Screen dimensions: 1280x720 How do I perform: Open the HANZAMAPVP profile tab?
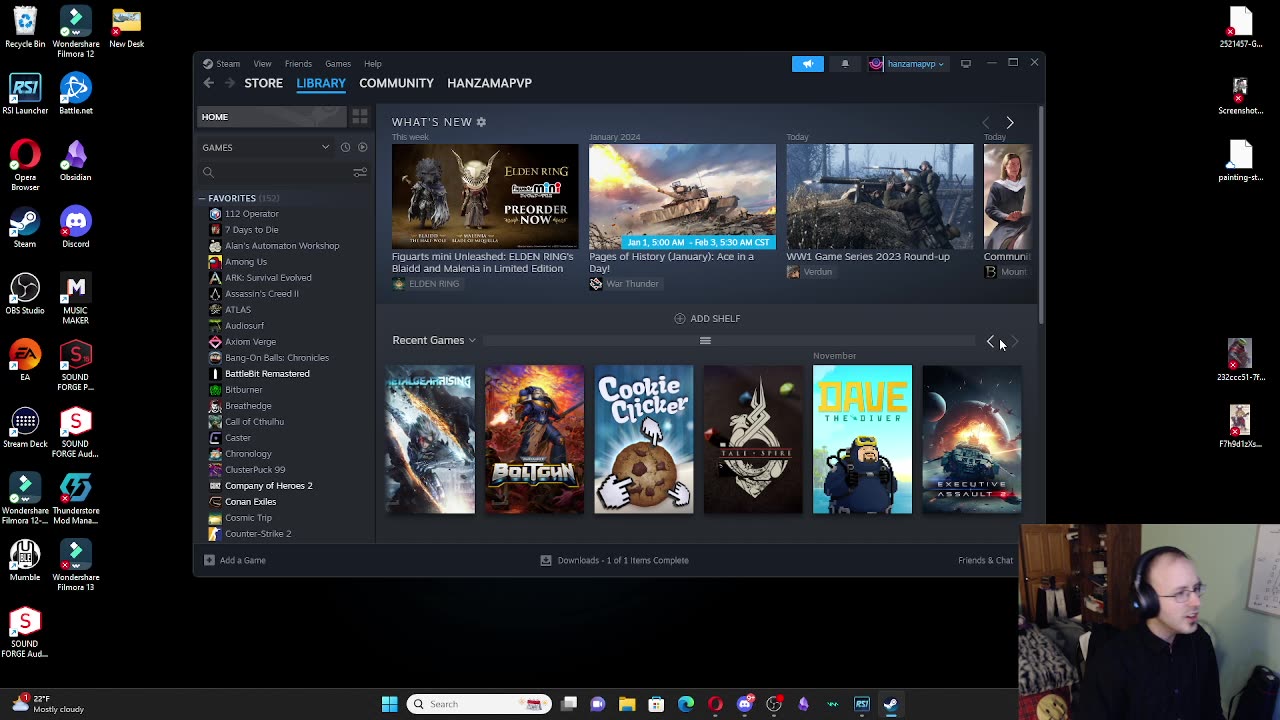[489, 83]
